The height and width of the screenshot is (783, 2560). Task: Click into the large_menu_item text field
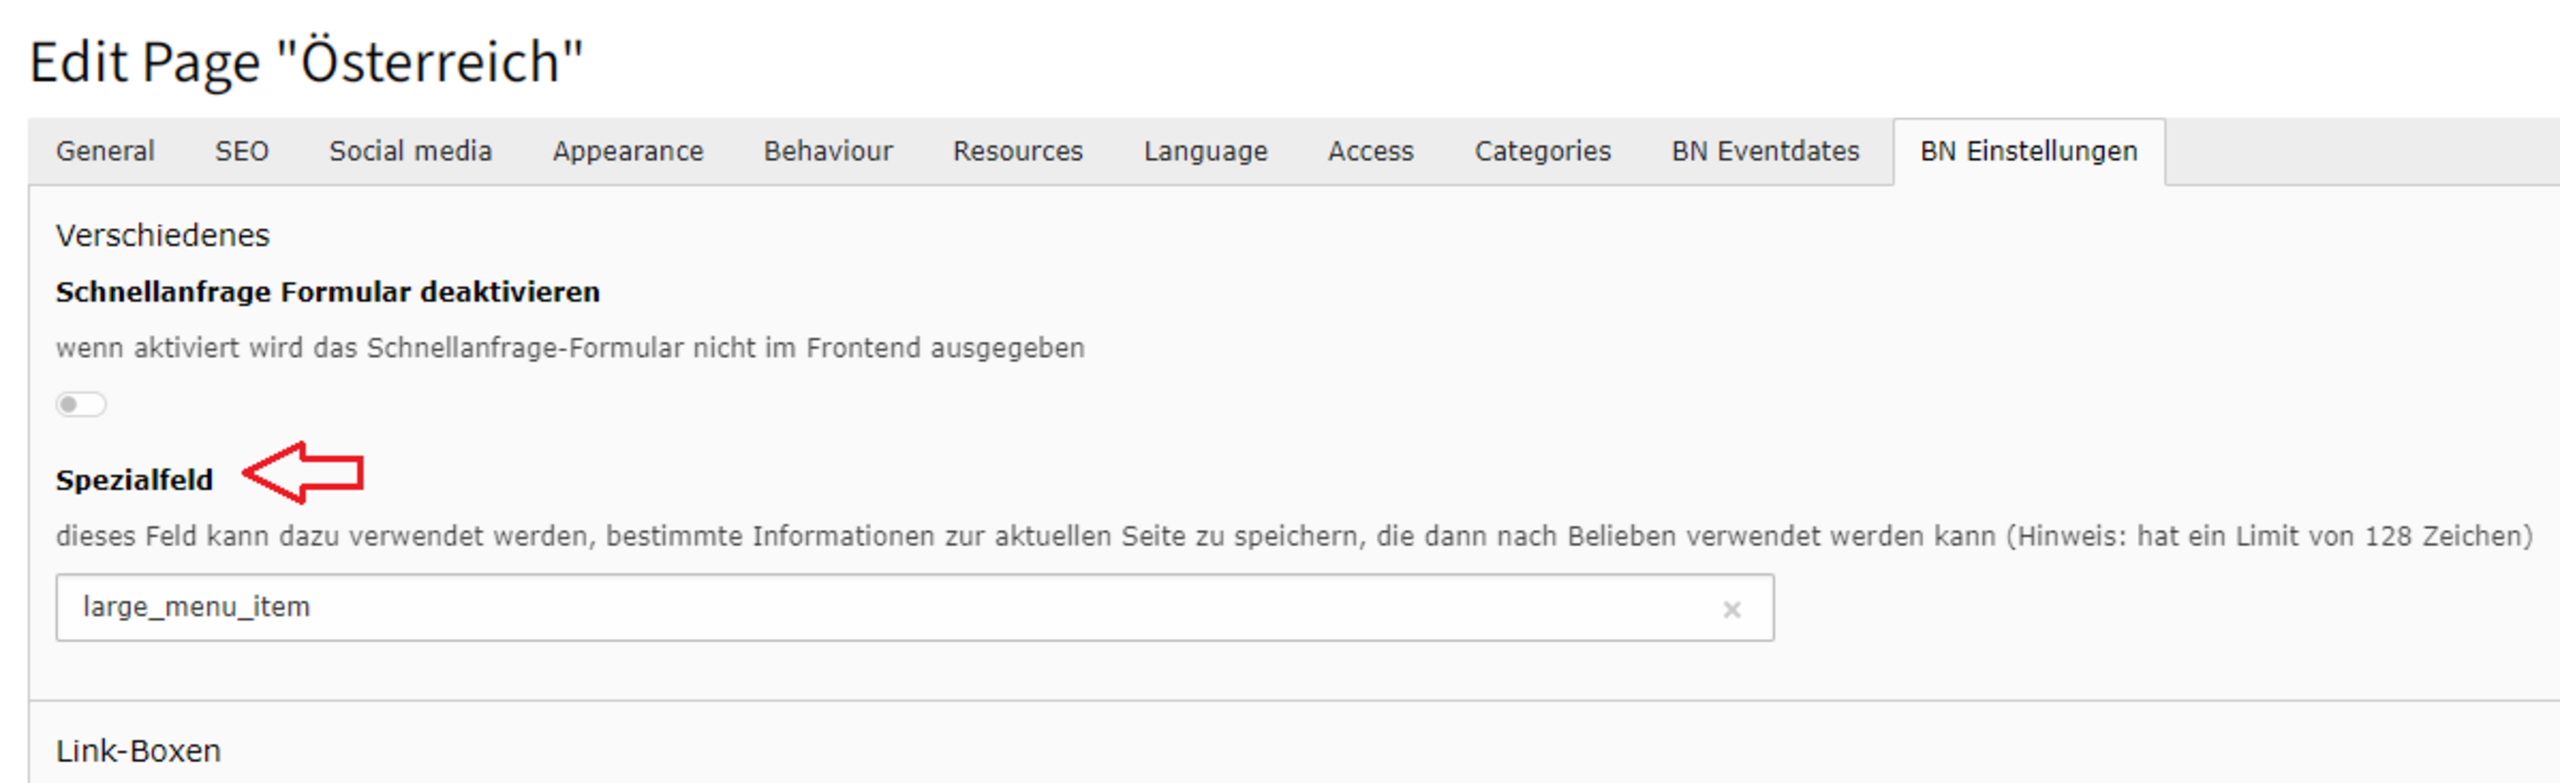tap(880, 607)
